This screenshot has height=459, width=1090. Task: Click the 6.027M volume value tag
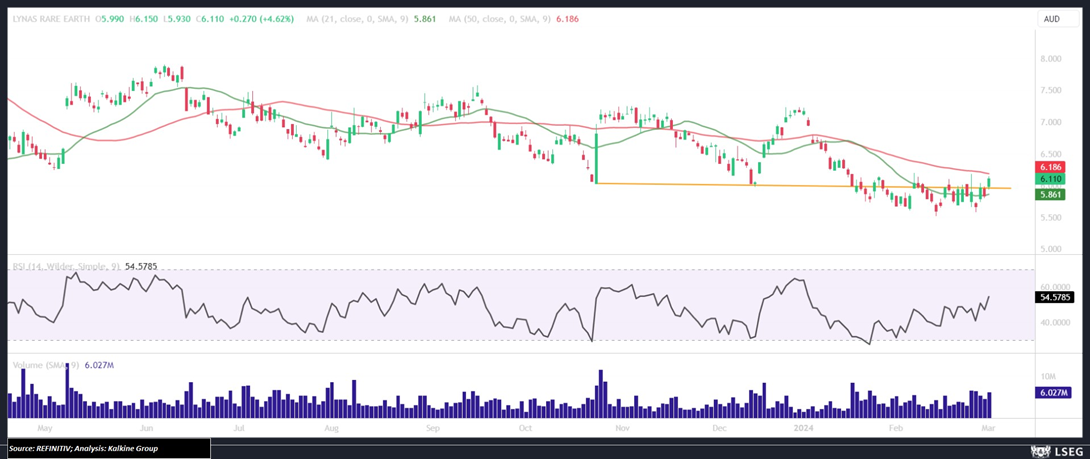click(1051, 393)
